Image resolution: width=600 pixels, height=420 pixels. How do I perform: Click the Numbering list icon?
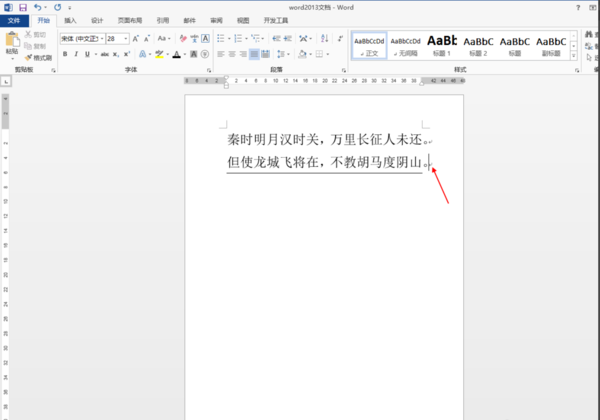click(238, 39)
